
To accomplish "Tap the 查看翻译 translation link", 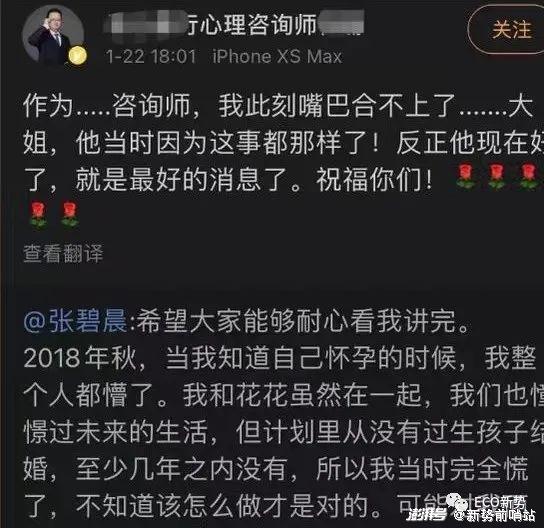I will coord(63,253).
